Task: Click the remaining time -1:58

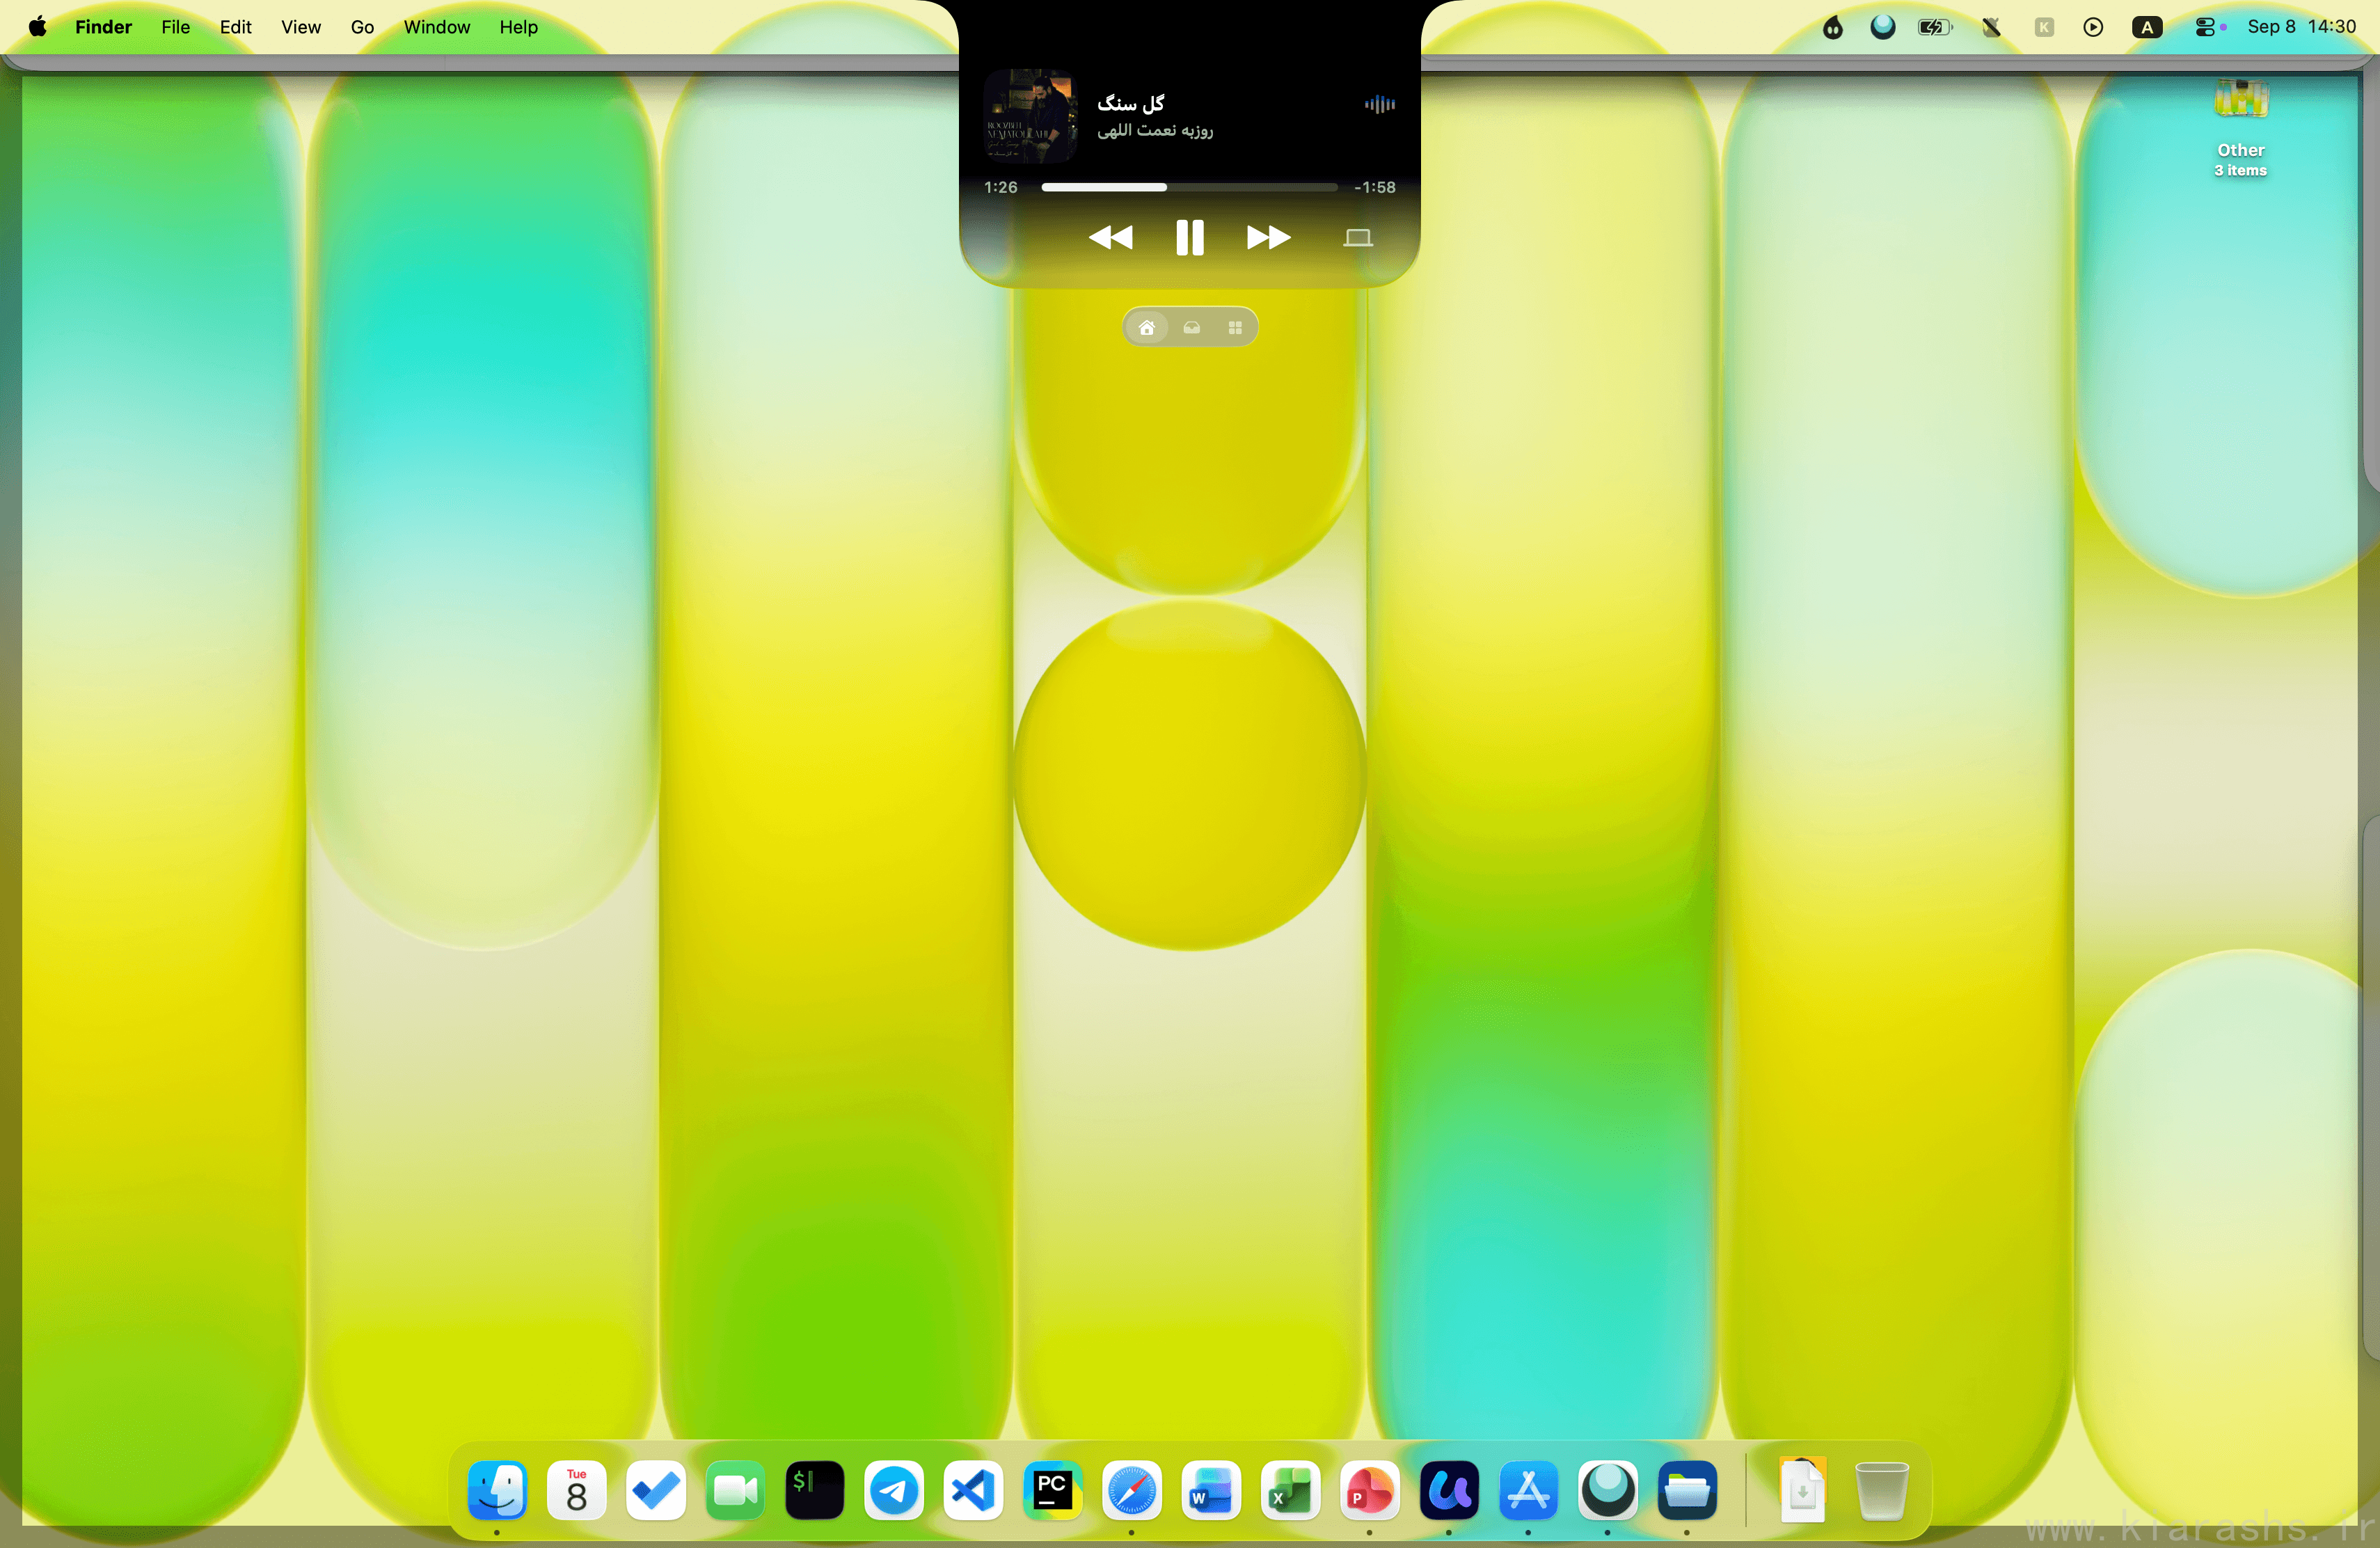Action: (x=1375, y=187)
